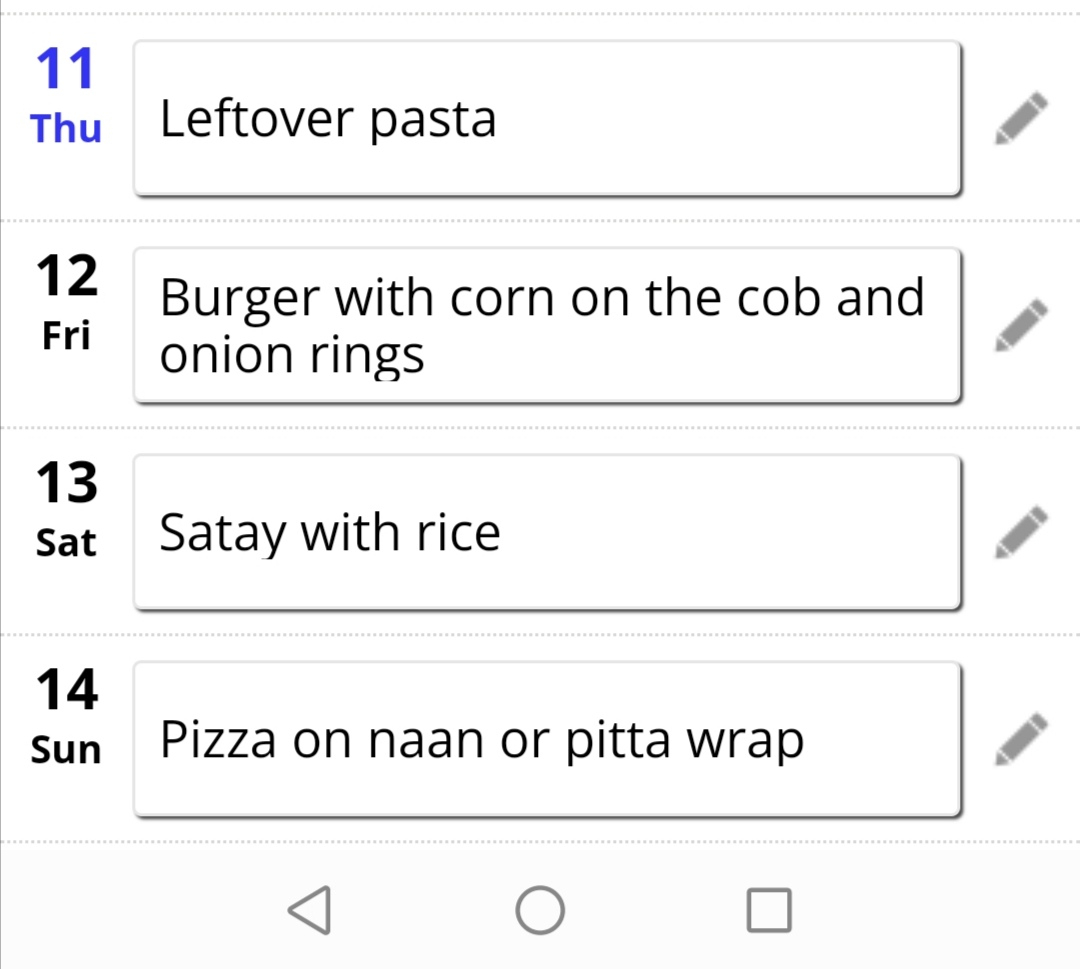Open the Pizza on naan or pitta wrap card
1080x969 pixels.
point(547,739)
